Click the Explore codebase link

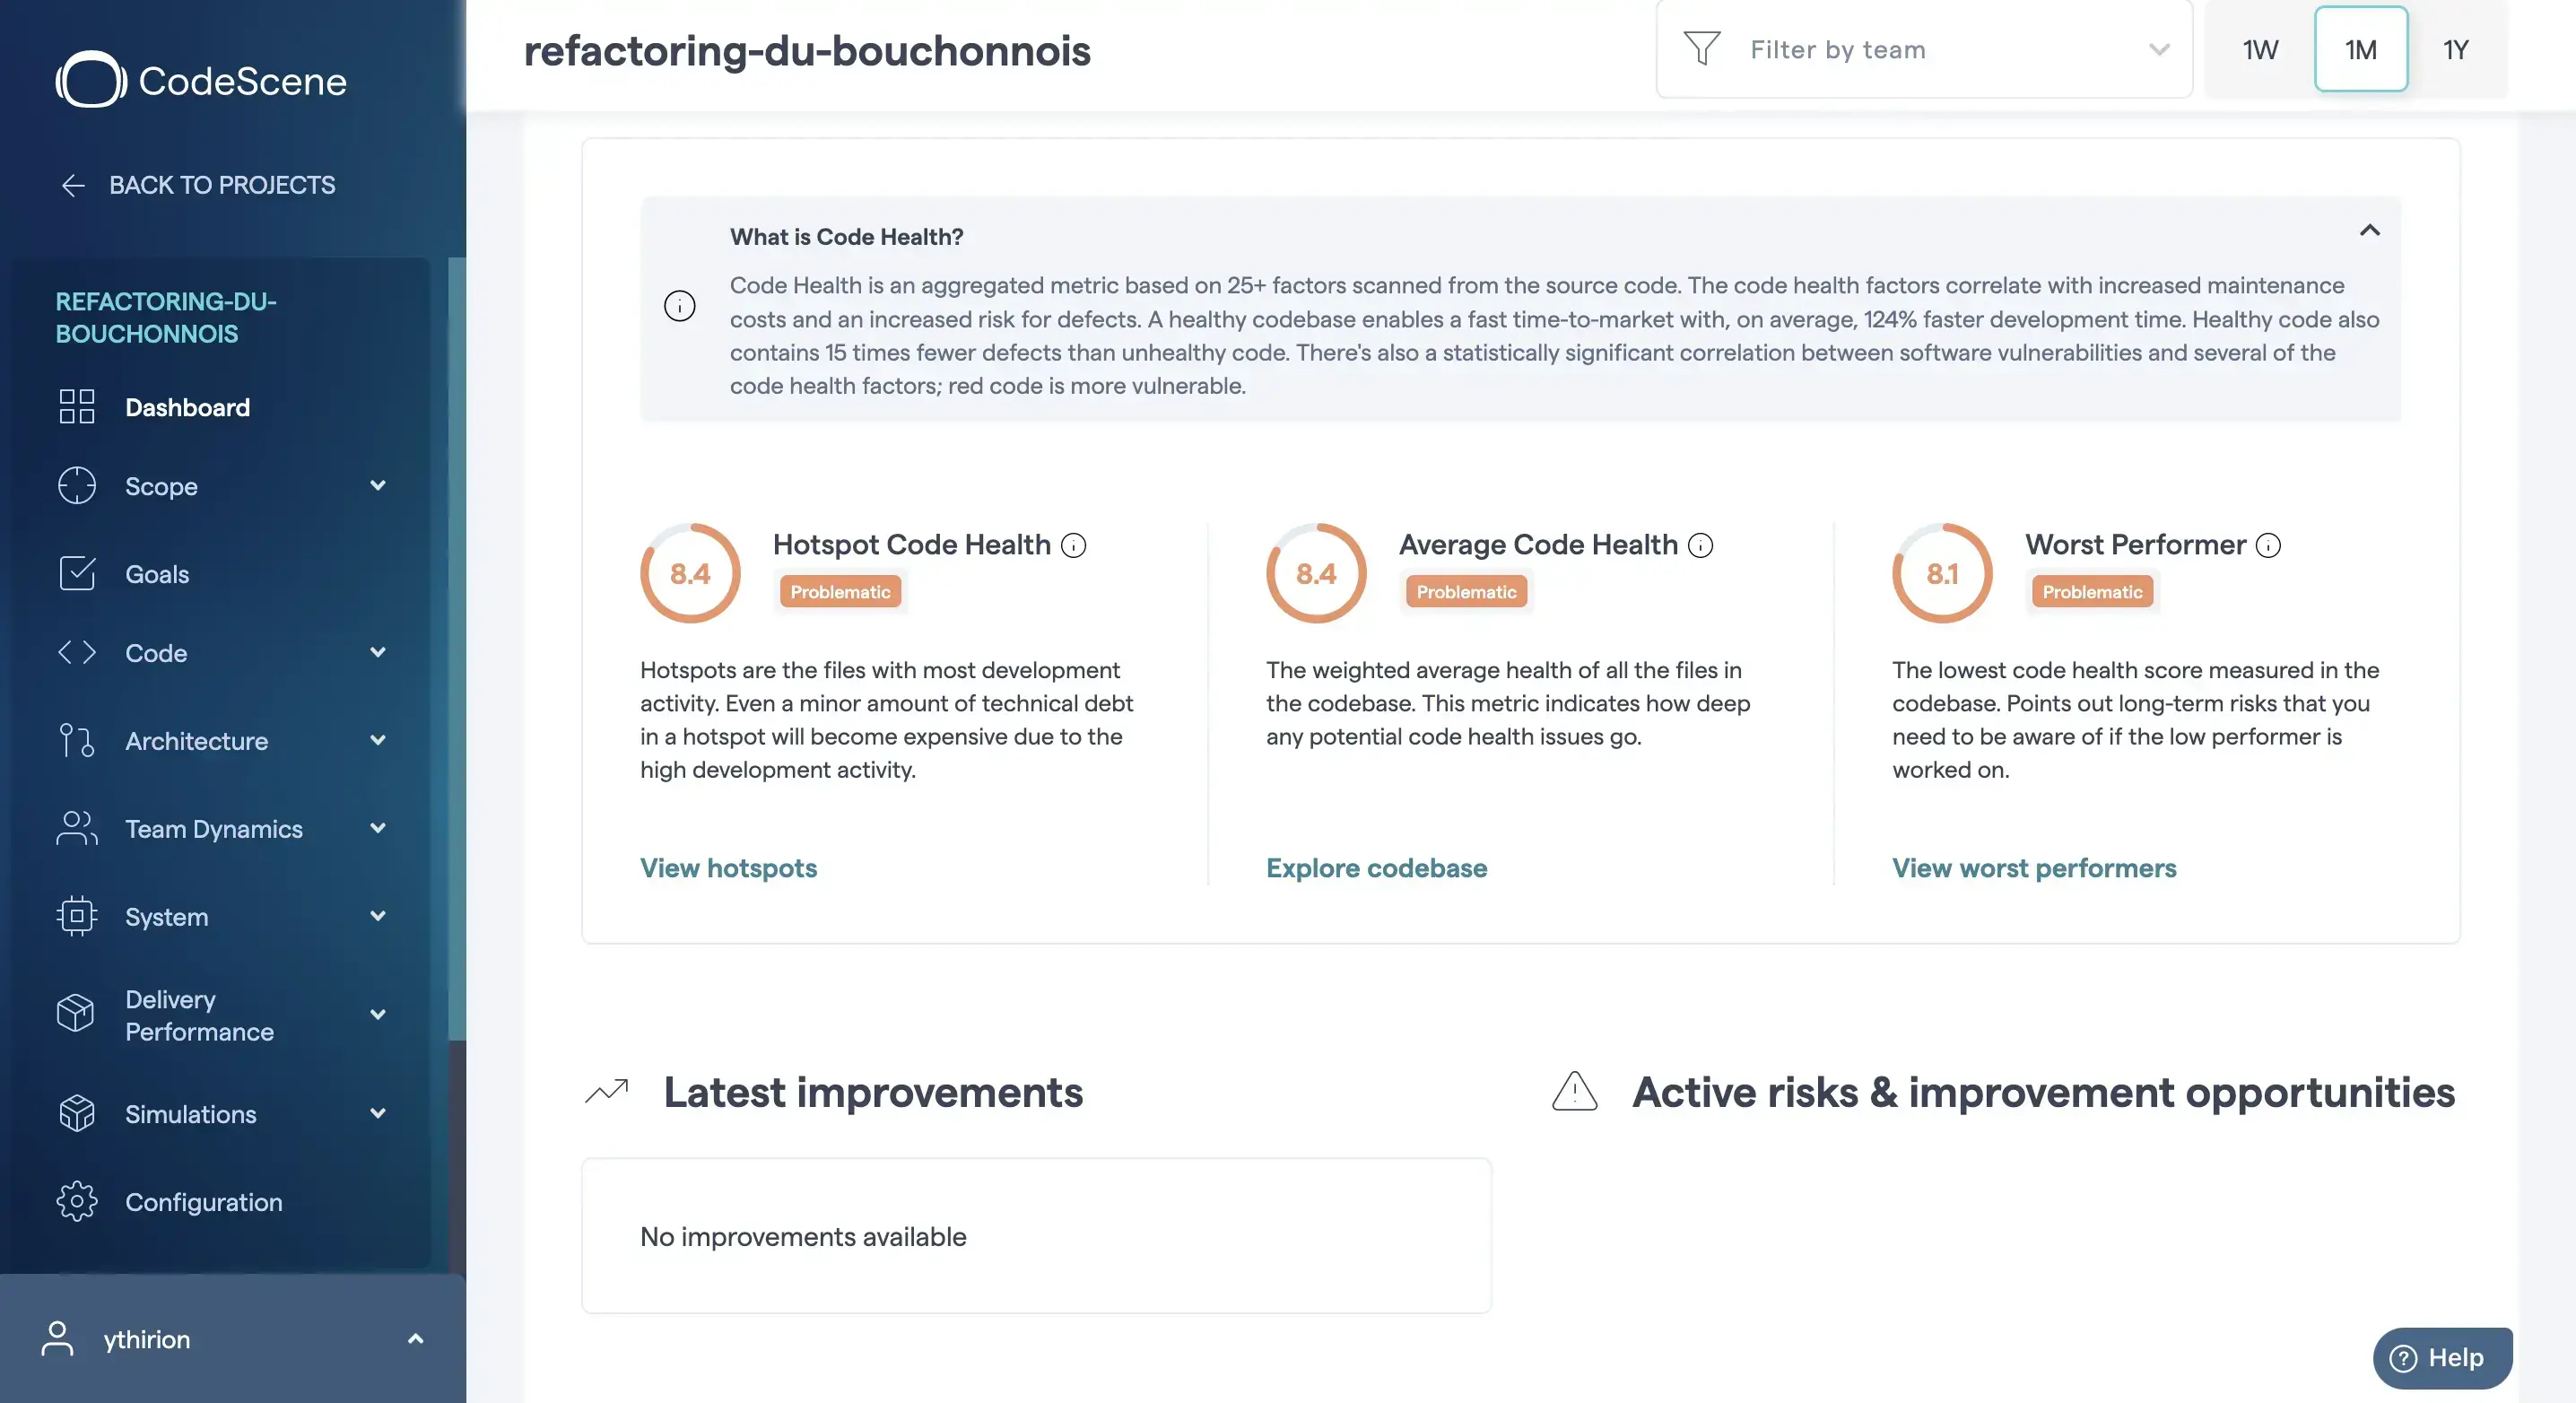click(1376, 867)
